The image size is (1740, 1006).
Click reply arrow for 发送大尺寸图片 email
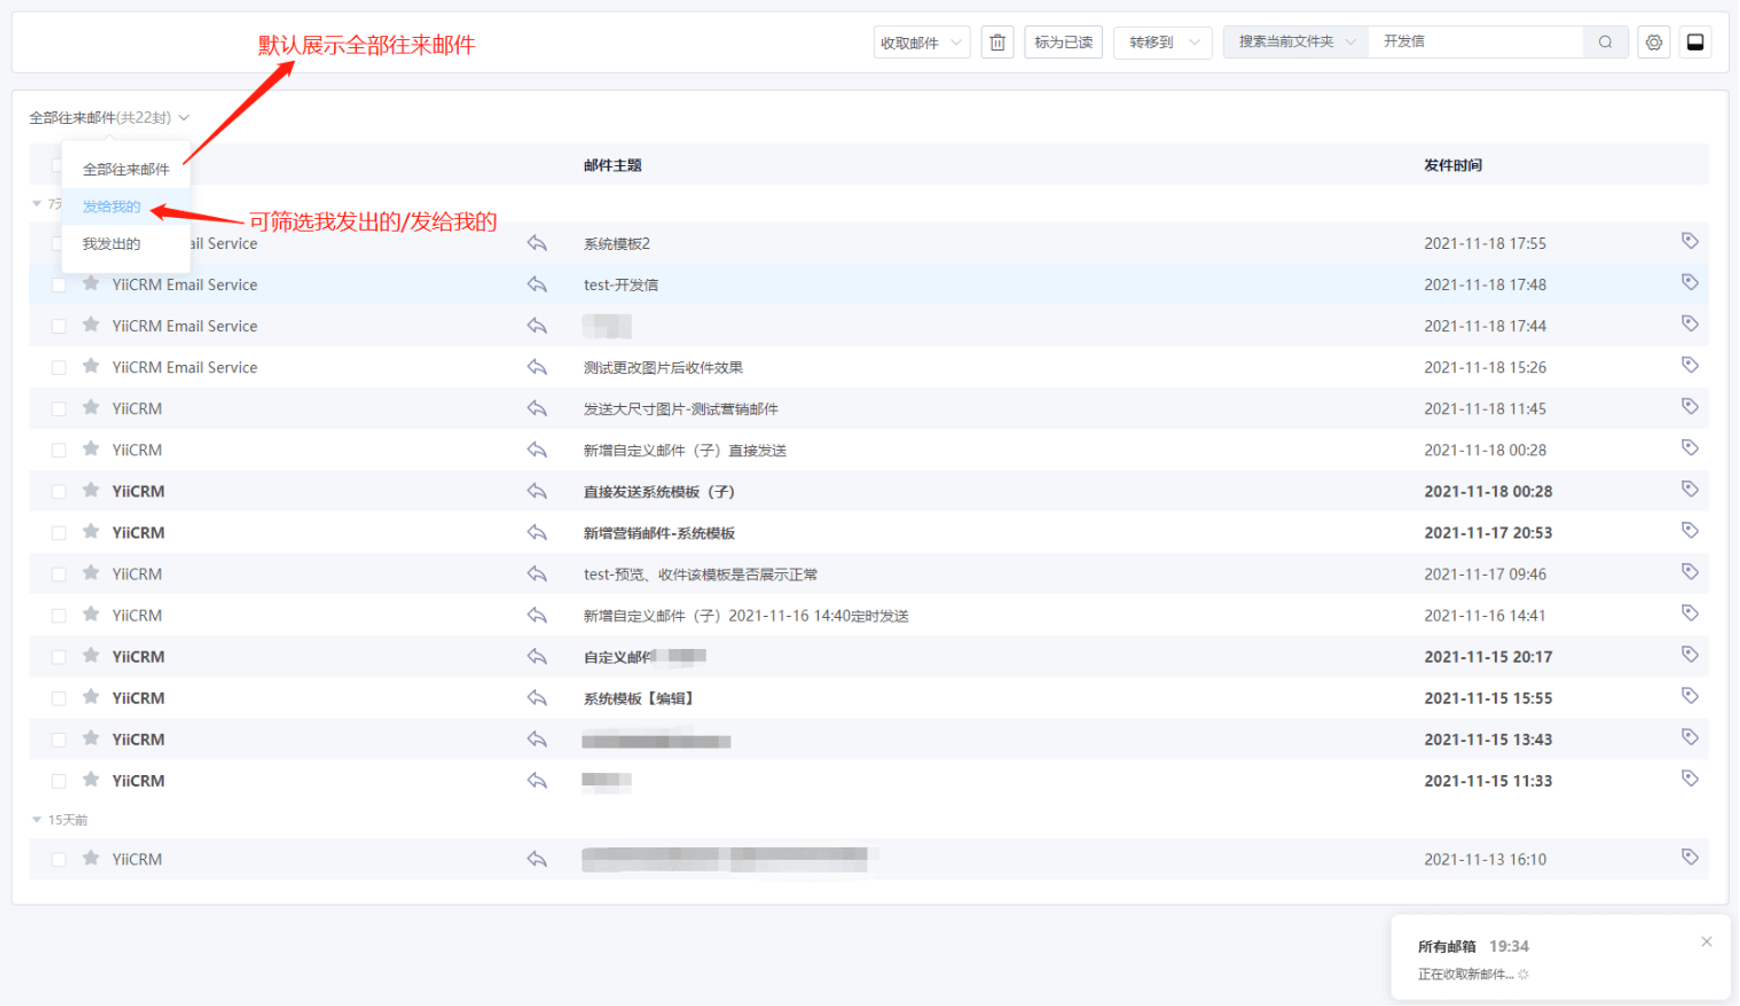[537, 408]
